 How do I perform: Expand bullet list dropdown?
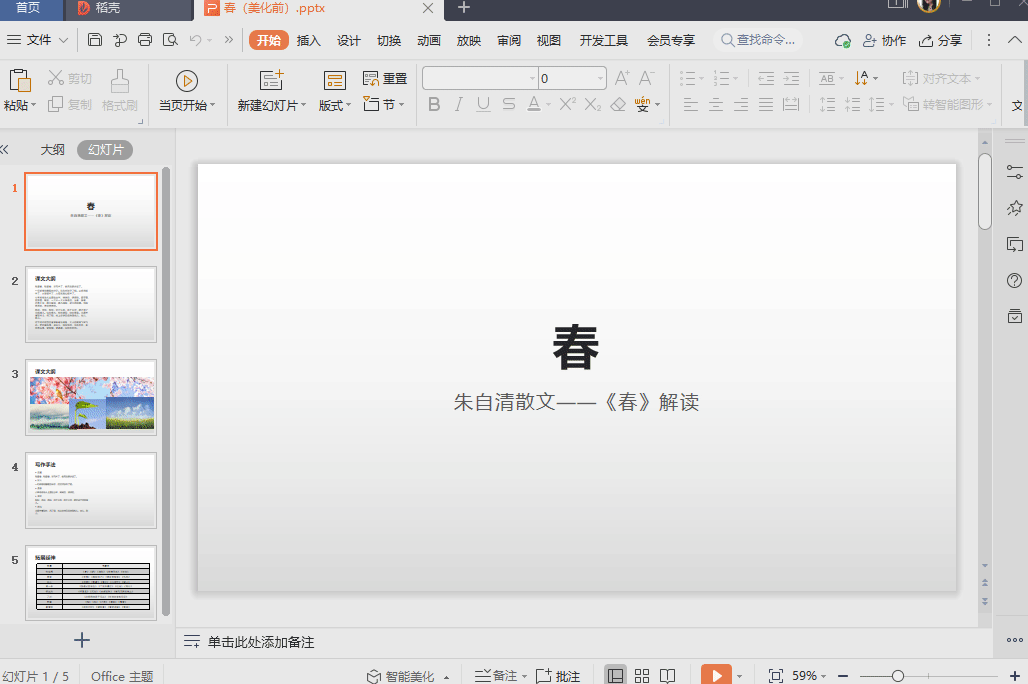702,79
